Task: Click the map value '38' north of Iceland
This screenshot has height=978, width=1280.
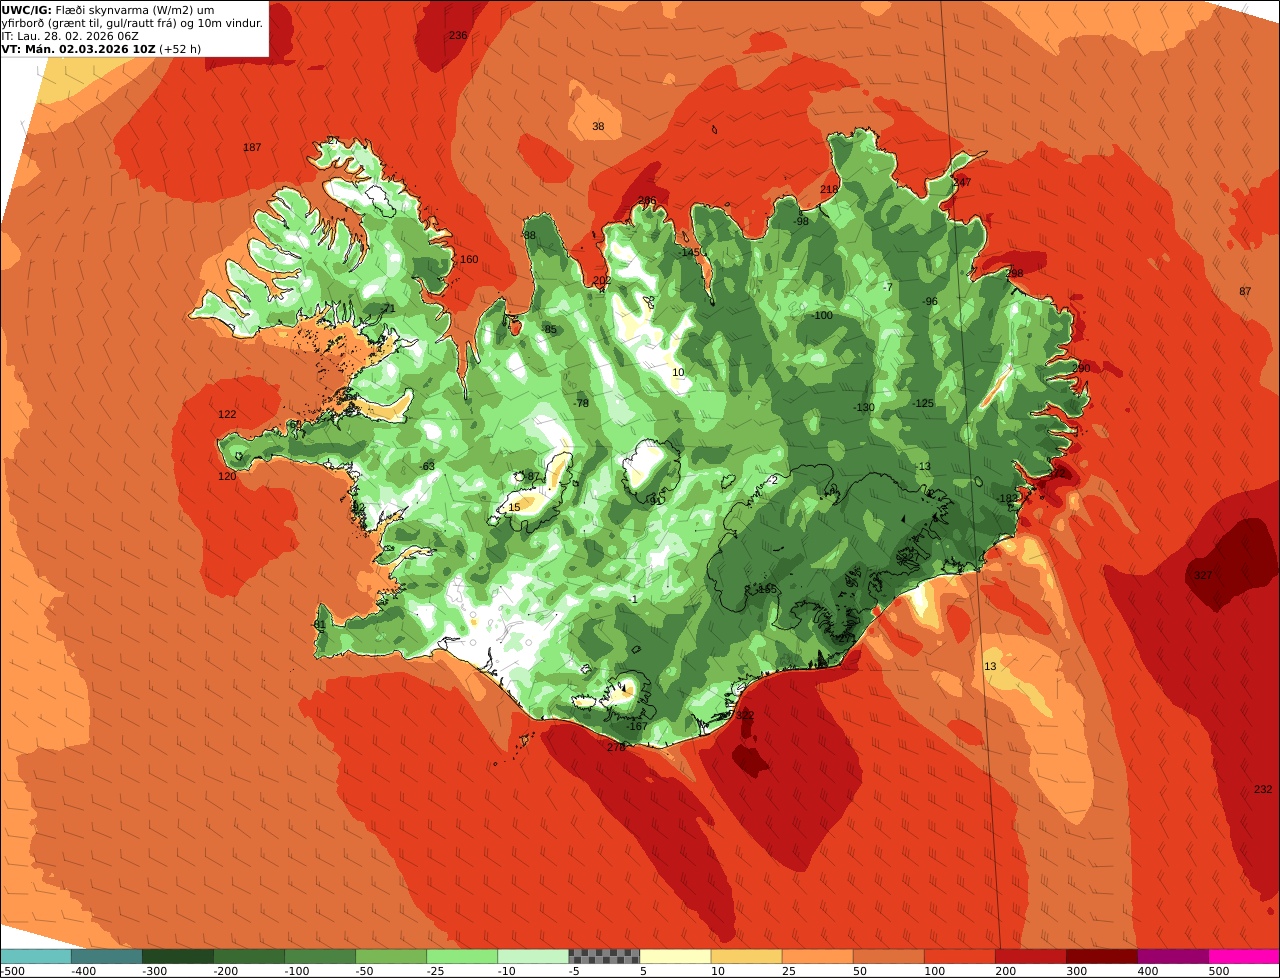Action: (598, 126)
